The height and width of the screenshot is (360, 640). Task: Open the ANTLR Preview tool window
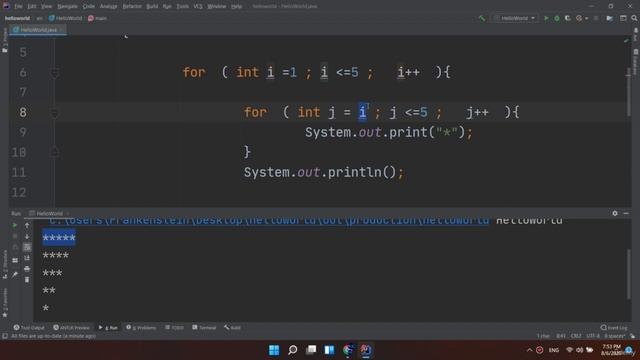71,327
